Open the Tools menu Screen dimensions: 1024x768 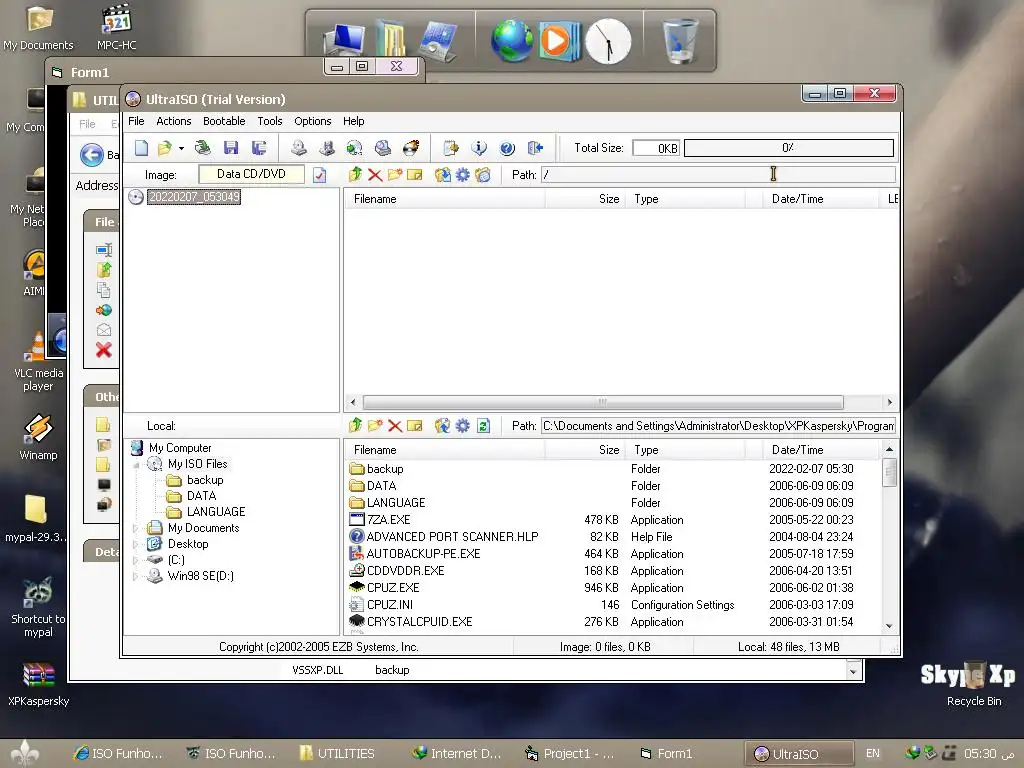[x=270, y=121]
